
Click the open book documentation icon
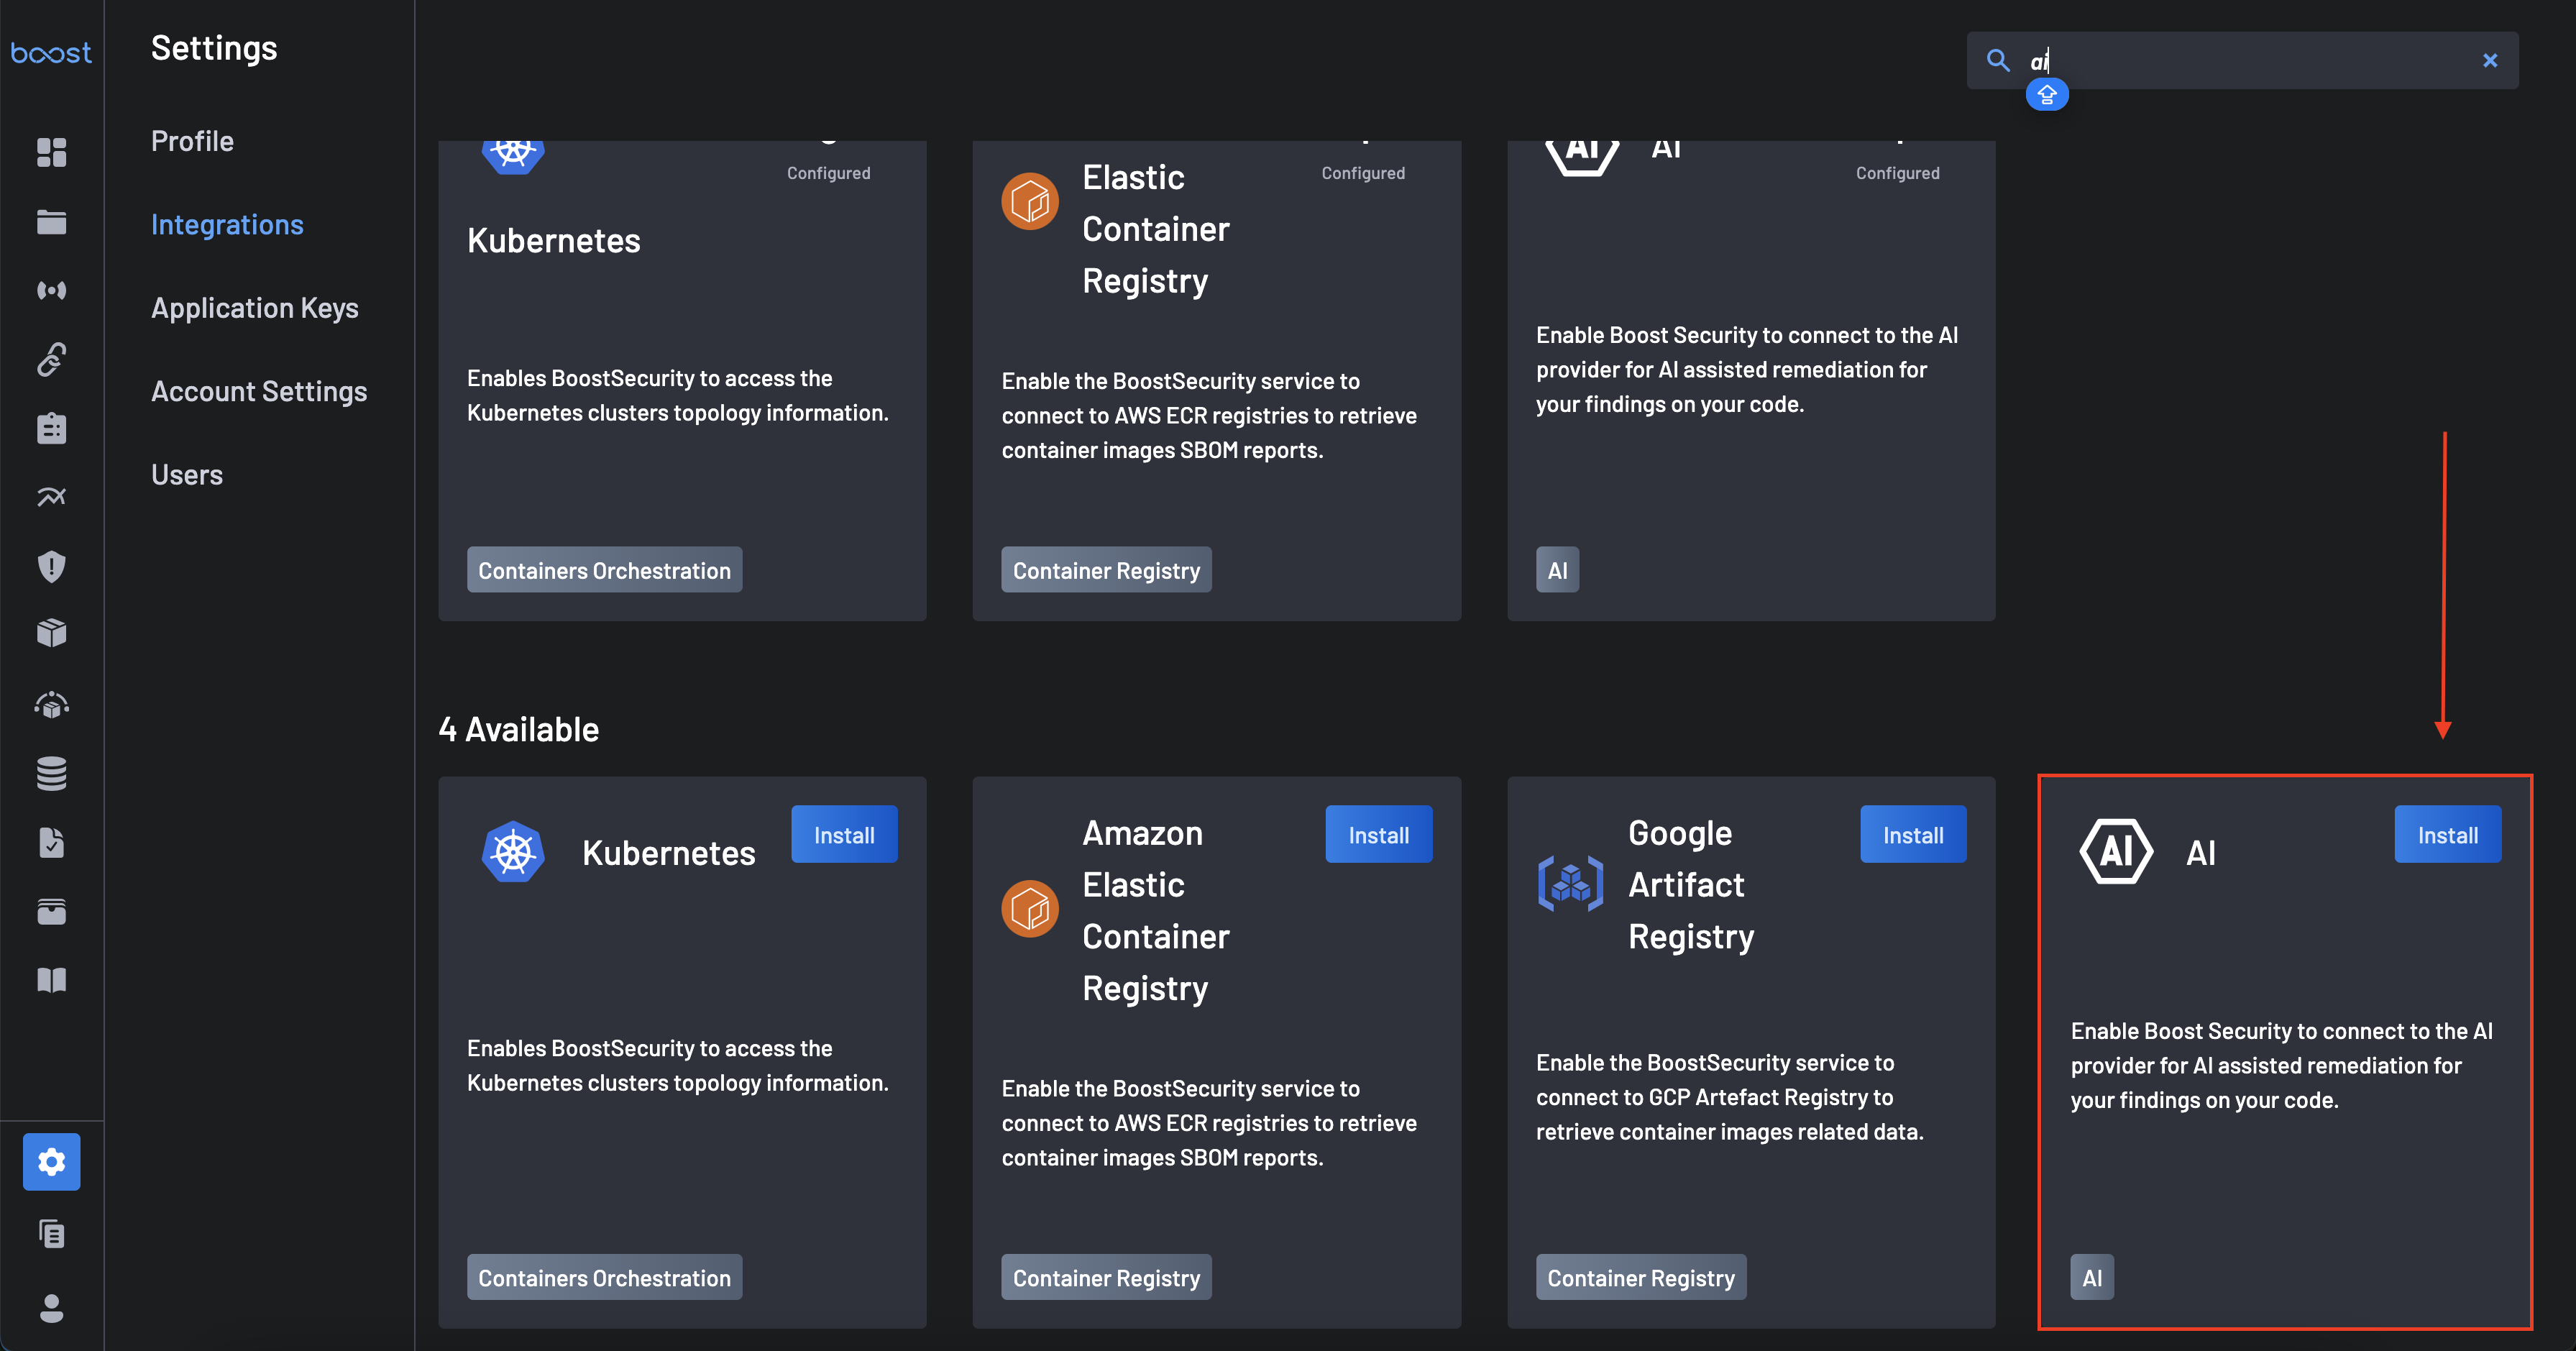[x=51, y=980]
